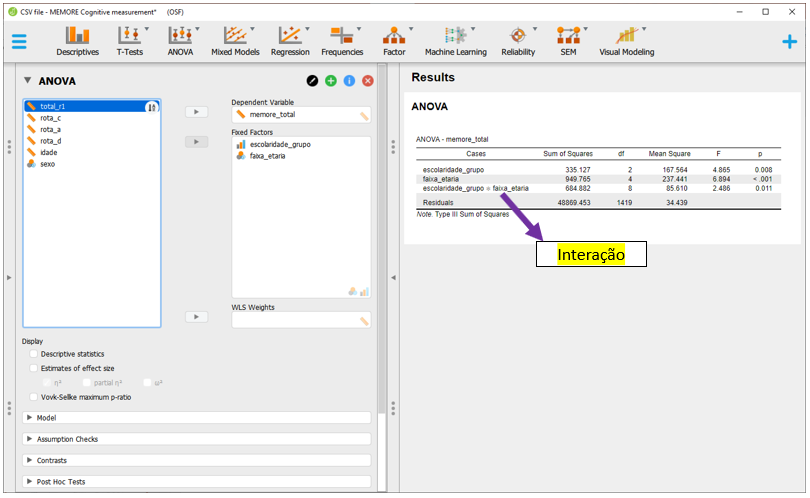Open the hamburger main menu
The width and height of the screenshot is (810, 498).
[19, 41]
